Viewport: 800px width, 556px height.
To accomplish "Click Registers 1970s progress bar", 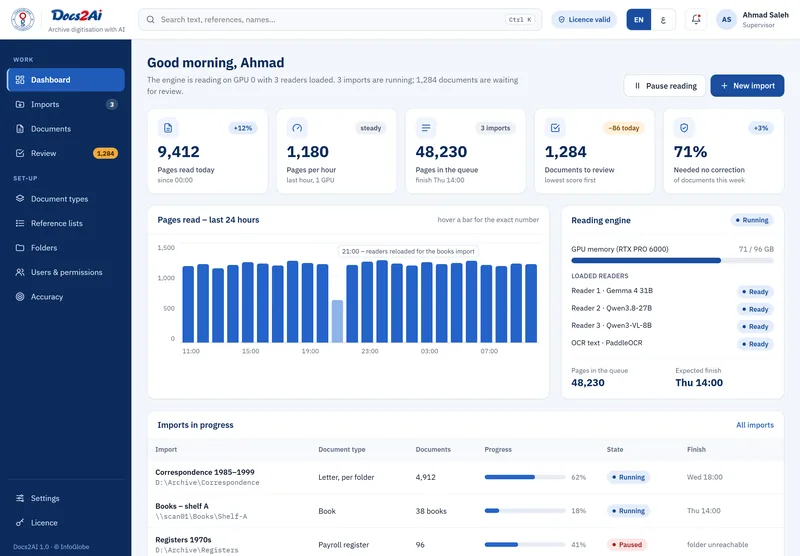I will click(x=525, y=544).
